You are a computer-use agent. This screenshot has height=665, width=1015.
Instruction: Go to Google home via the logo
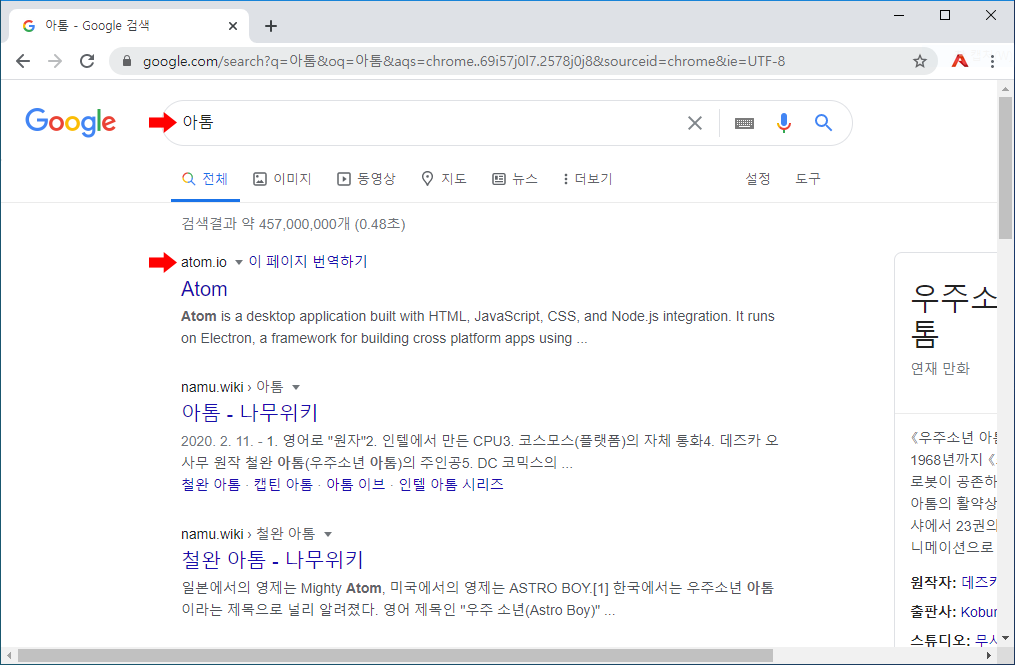click(x=71, y=122)
